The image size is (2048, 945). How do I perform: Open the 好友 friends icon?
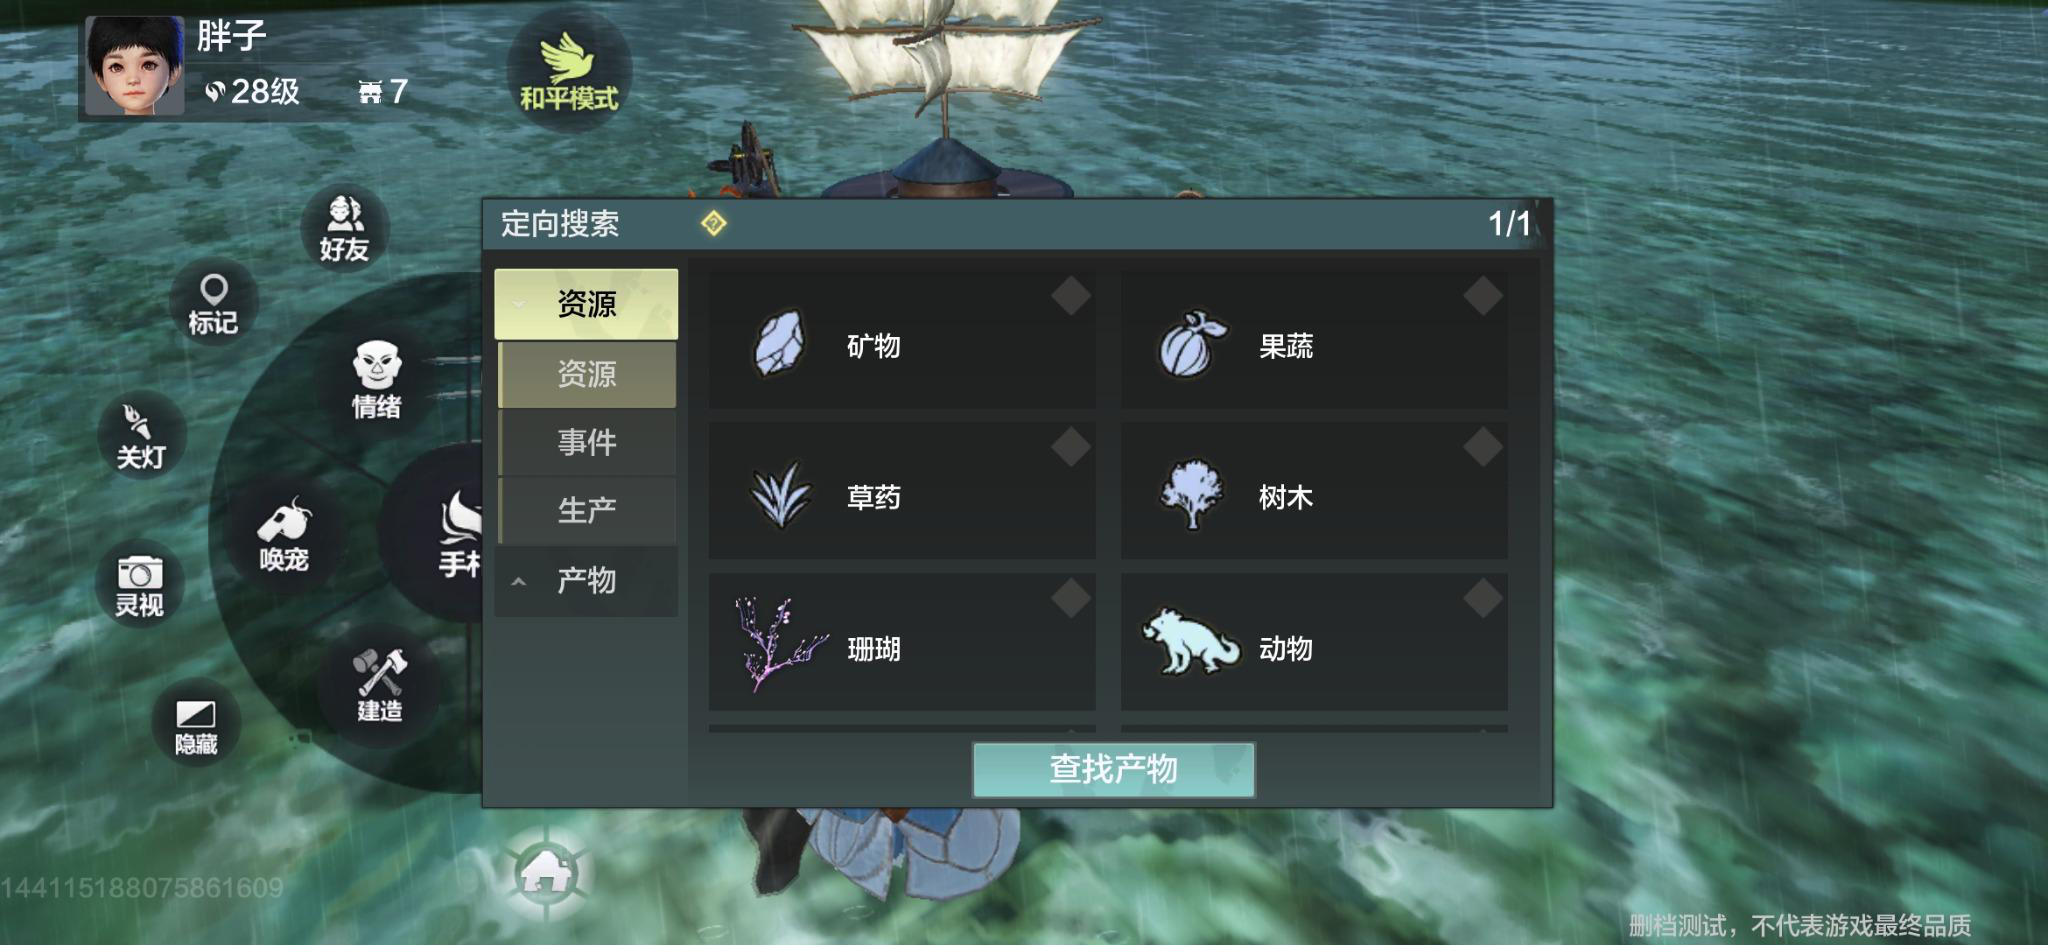coord(345,229)
